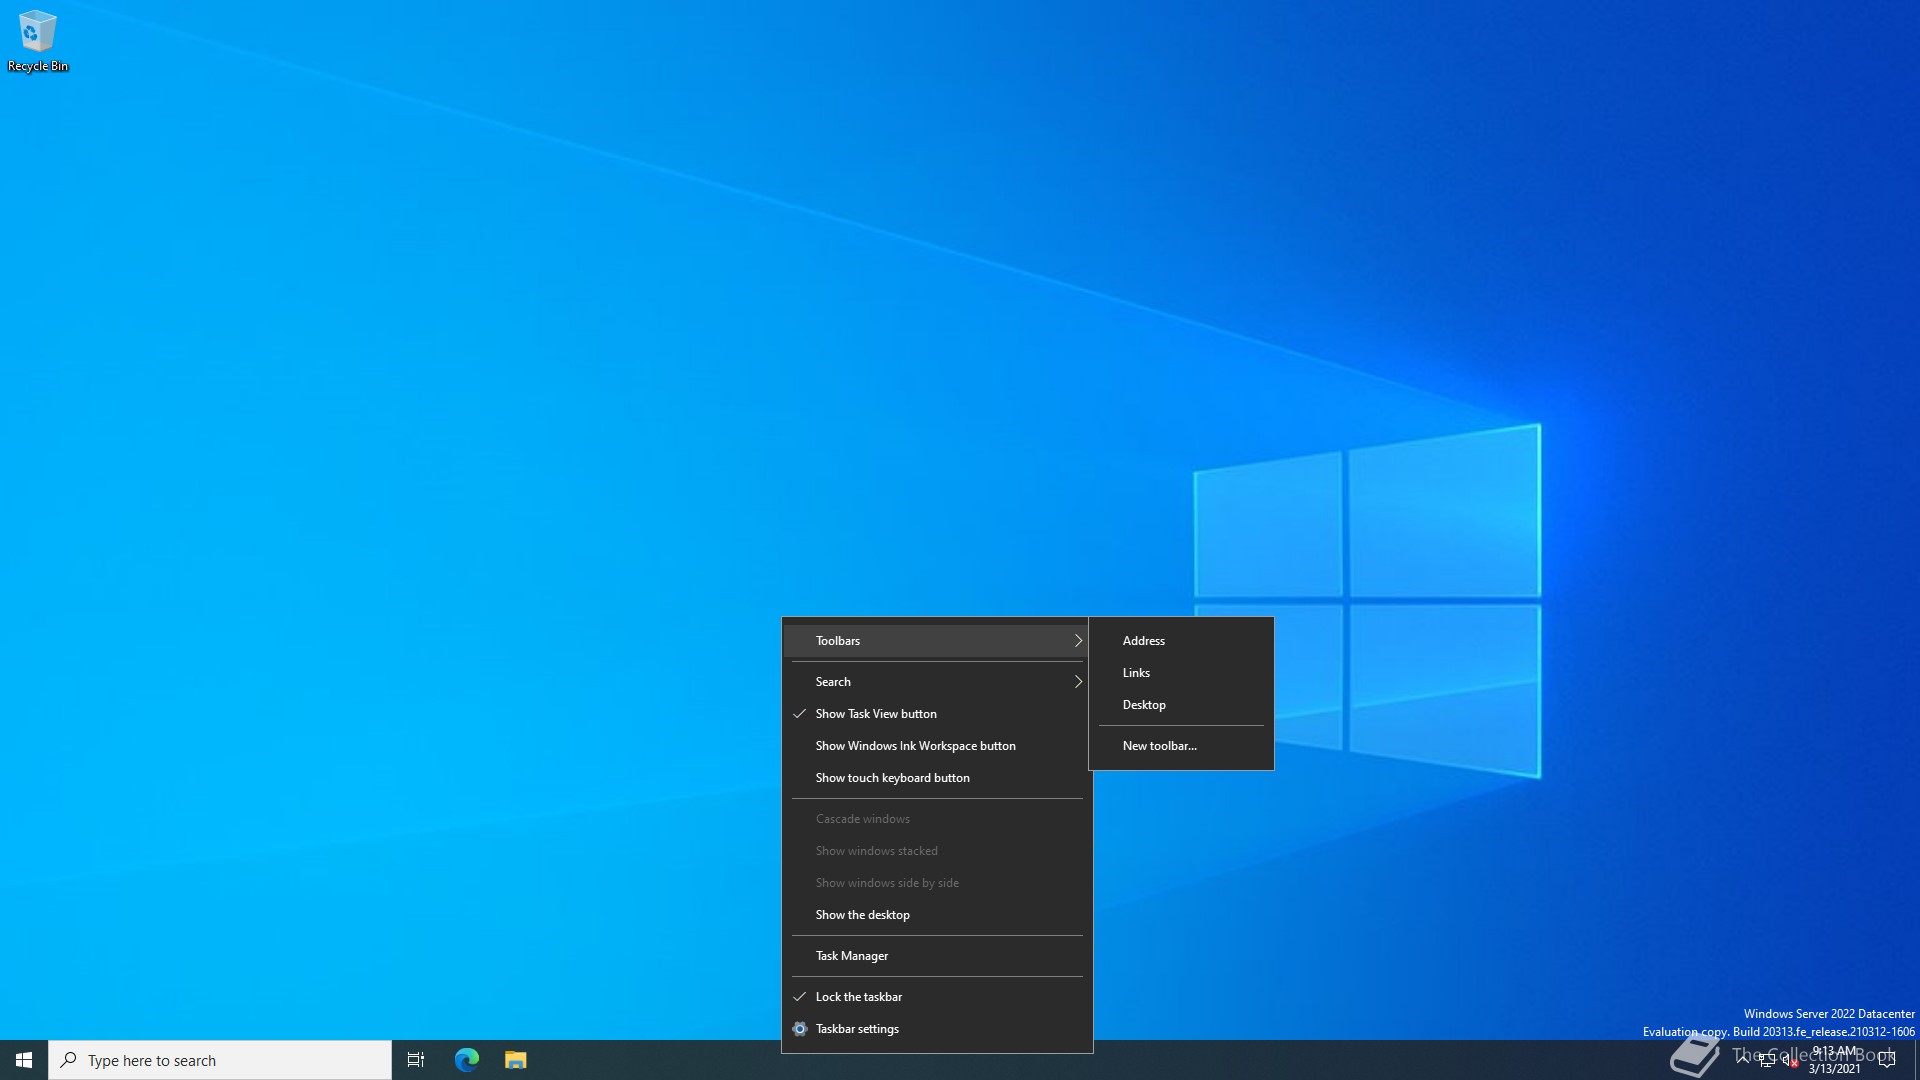Click the search magnifier icon in the taskbar
1920x1080 pixels.
tap(68, 1060)
